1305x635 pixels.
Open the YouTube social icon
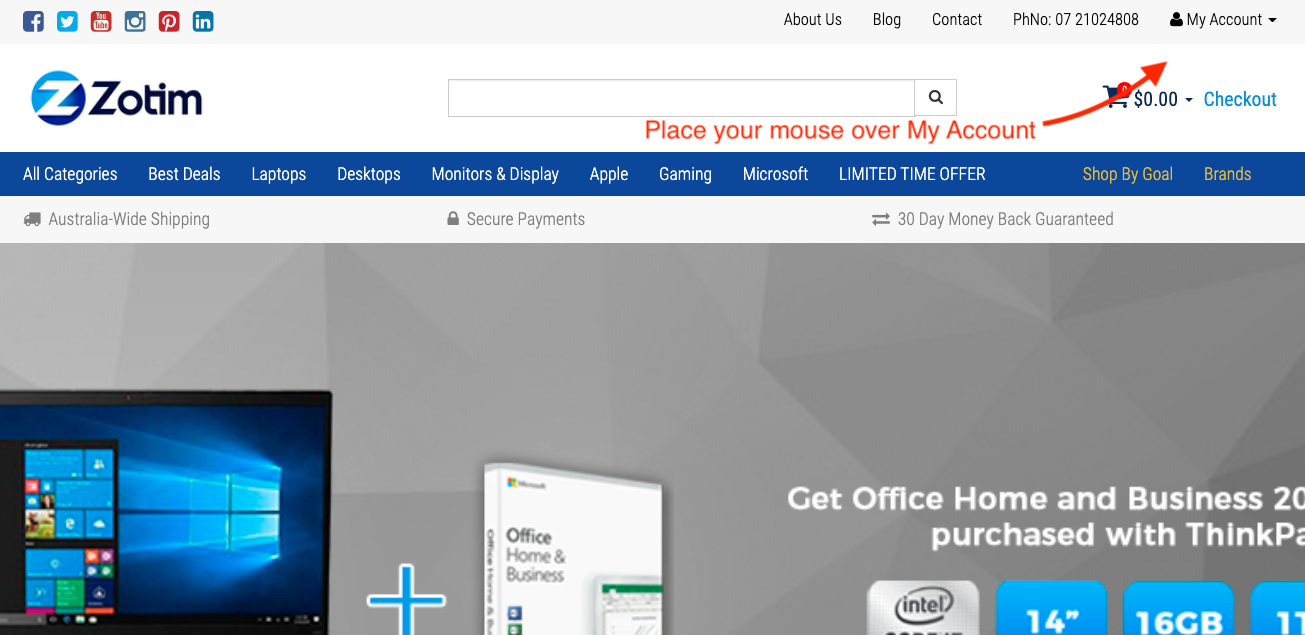click(101, 21)
